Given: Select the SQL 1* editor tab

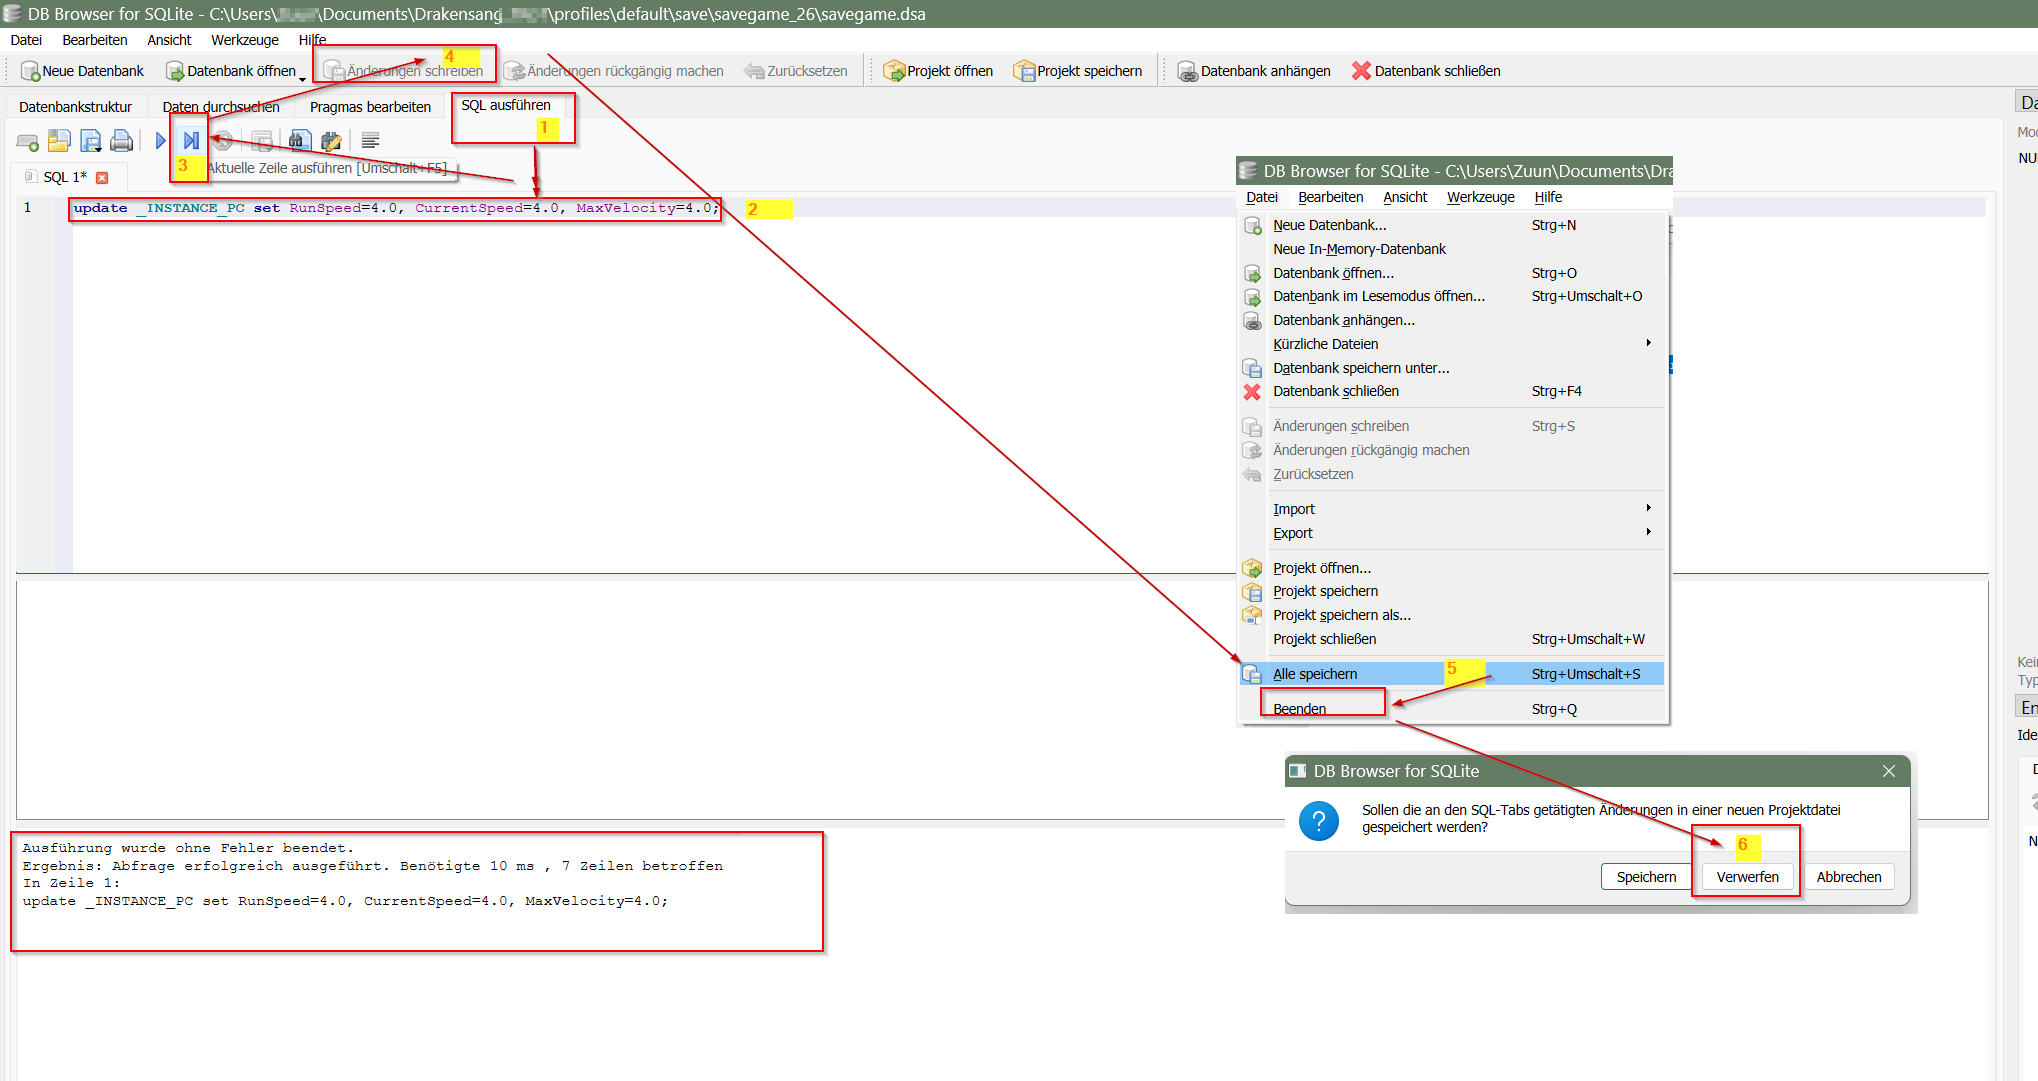Looking at the screenshot, I should tap(65, 177).
